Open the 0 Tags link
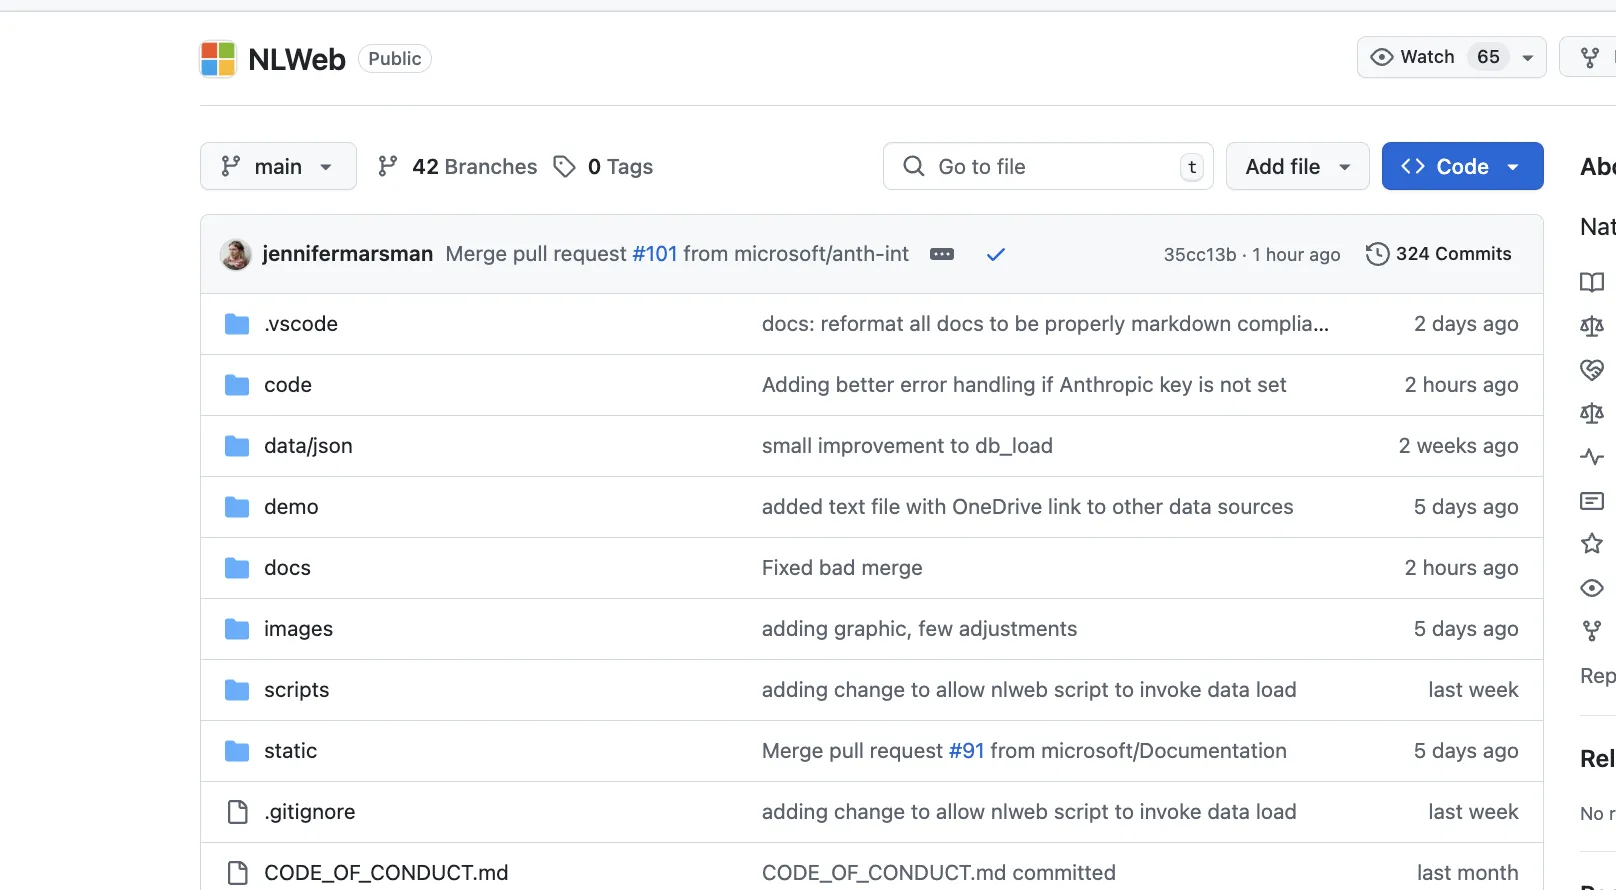1616x890 pixels. point(603,166)
